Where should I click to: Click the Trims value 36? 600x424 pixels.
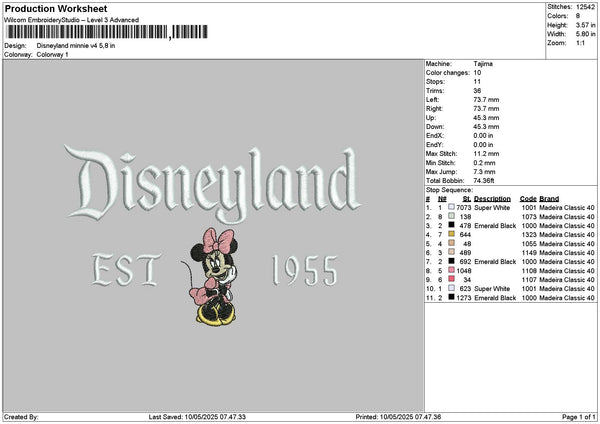pos(477,91)
